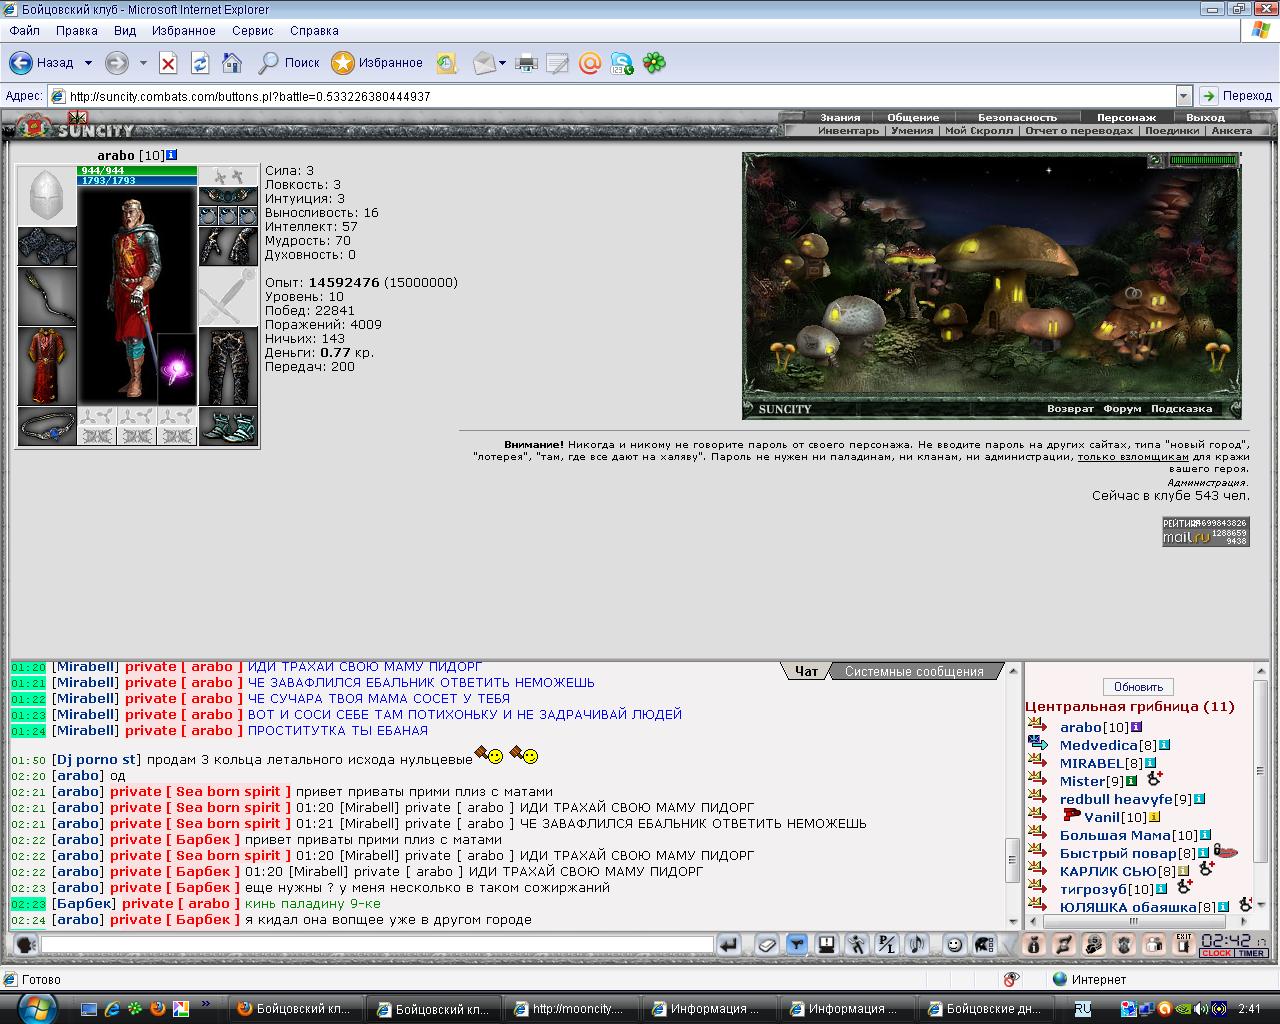Click the boots equipment slot
1280x1024 pixels.
coord(228,426)
